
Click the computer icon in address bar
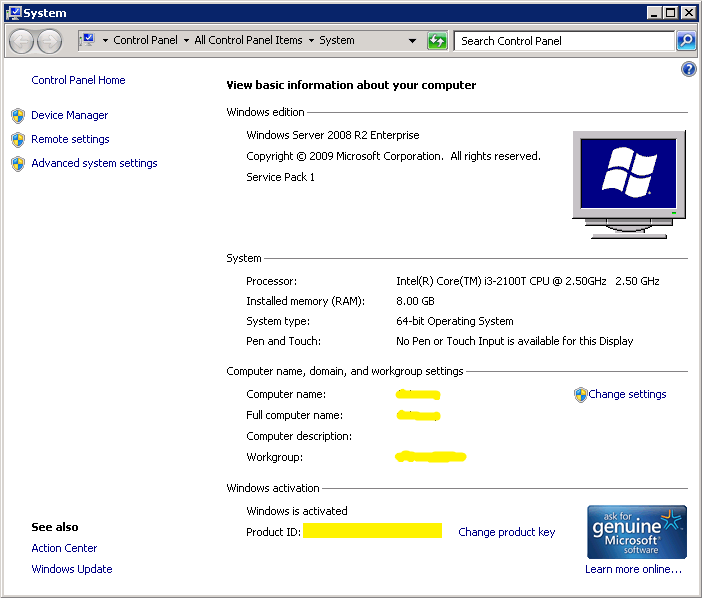pos(88,40)
